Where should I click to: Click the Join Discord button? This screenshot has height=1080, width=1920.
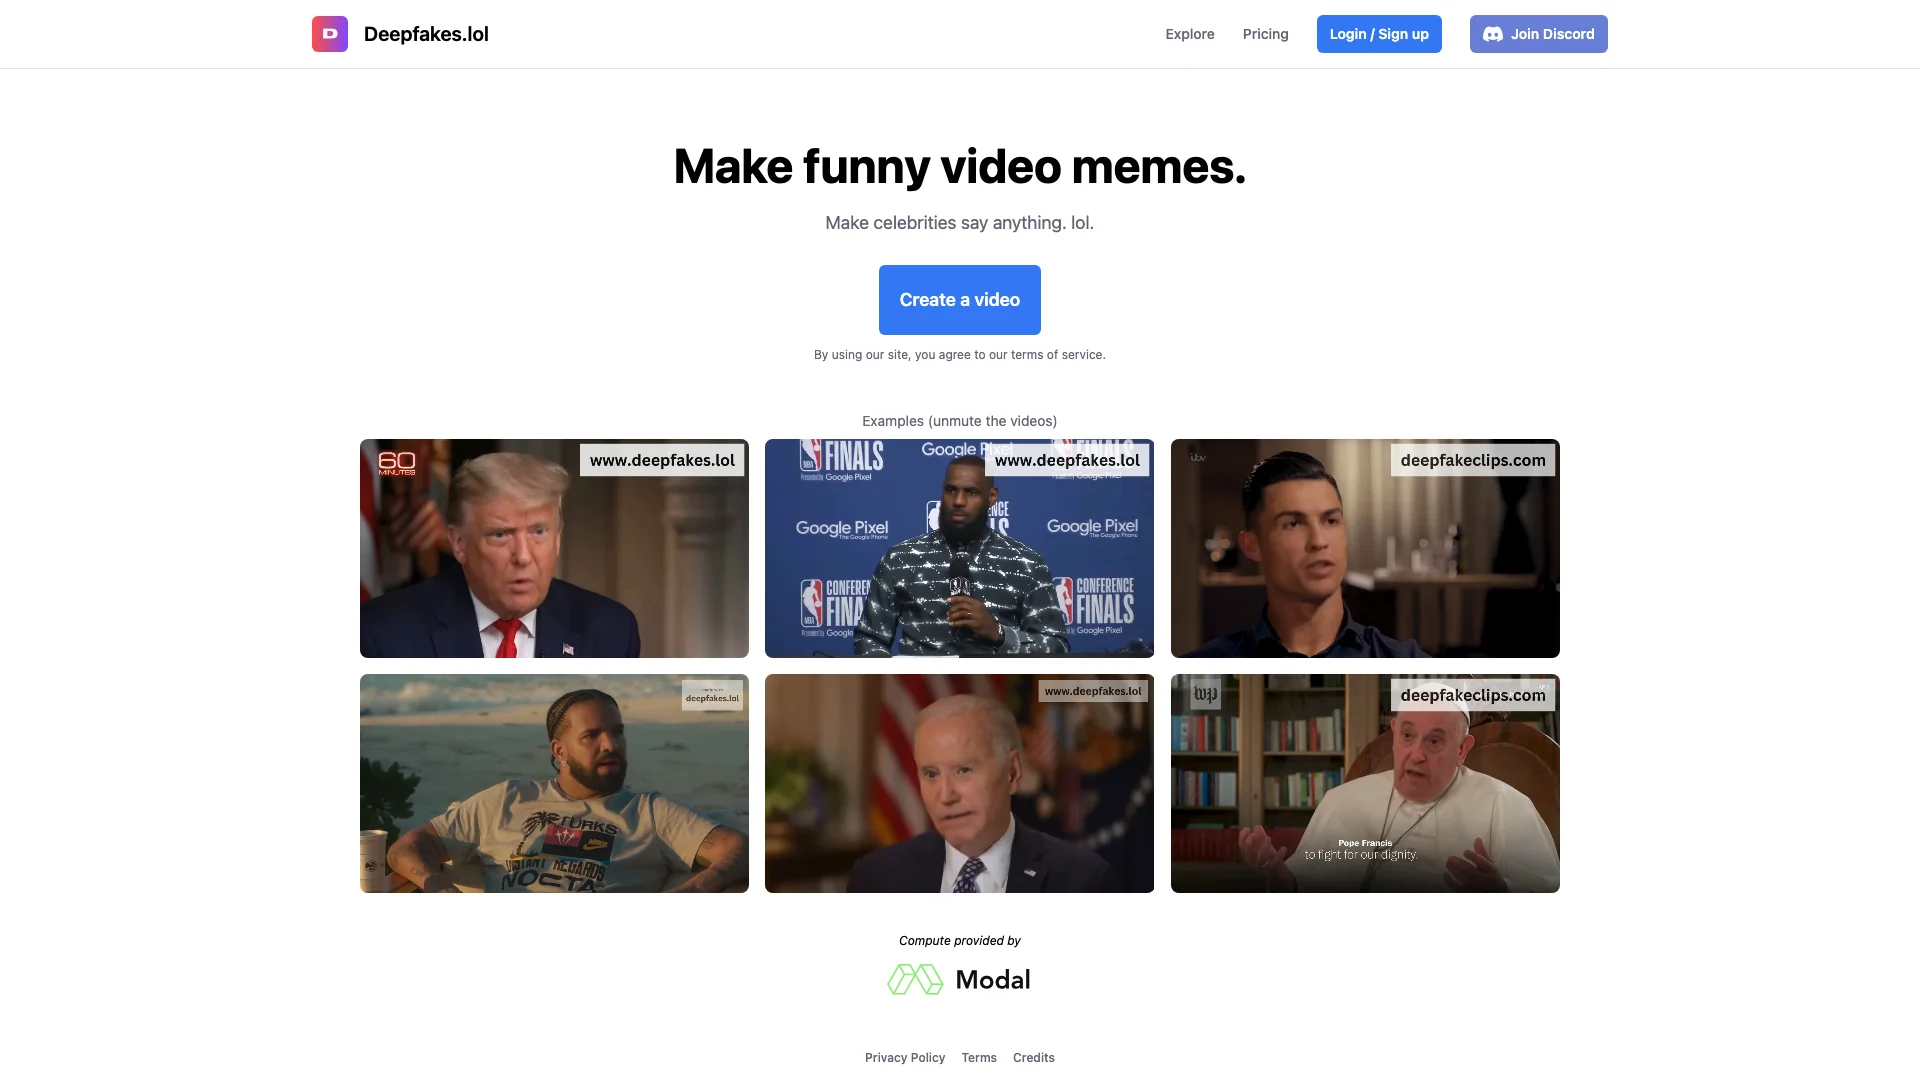[x=1539, y=33]
